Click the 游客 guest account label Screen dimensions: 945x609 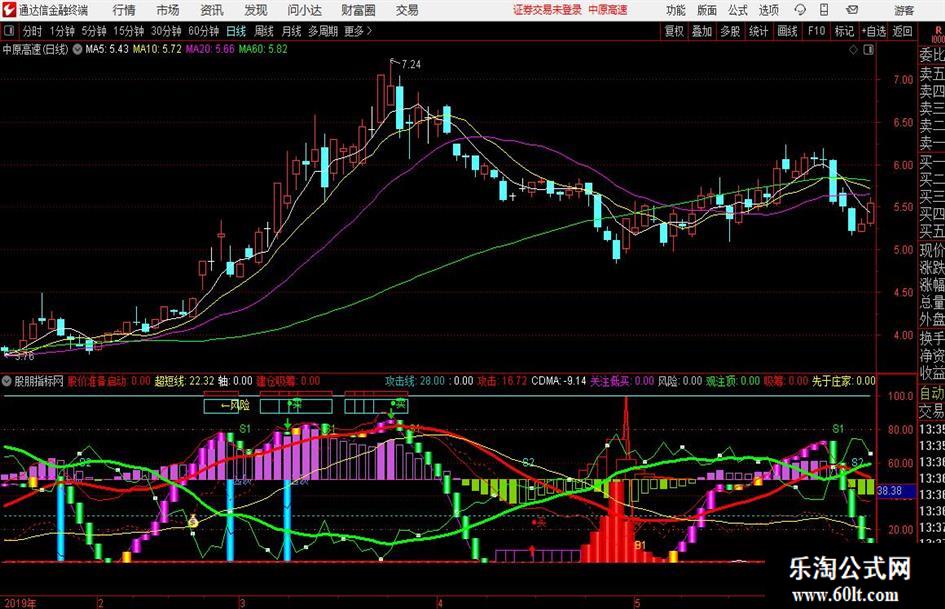904,10
